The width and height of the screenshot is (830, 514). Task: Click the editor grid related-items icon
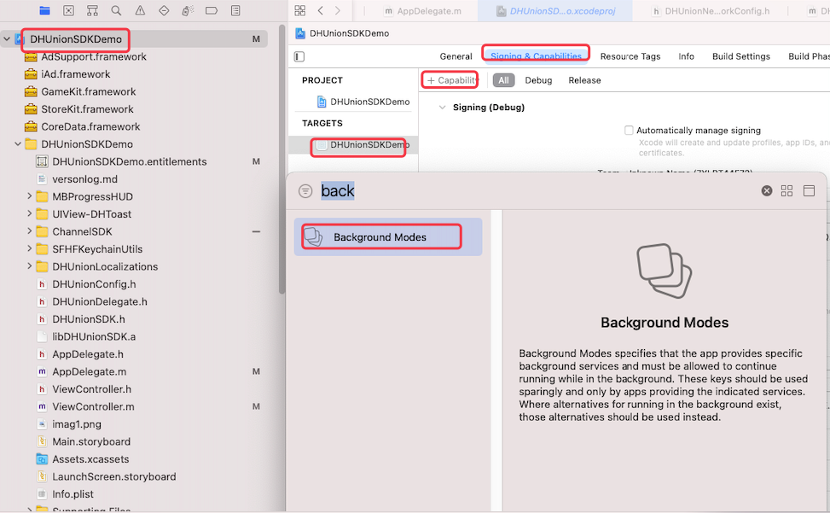click(x=300, y=11)
